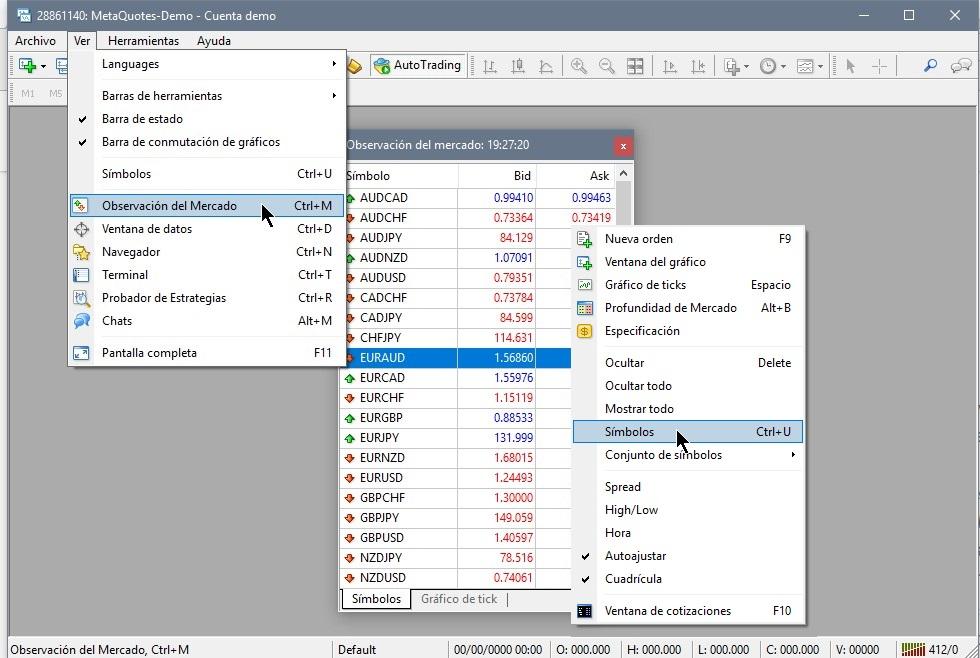The image size is (980, 658).
Task: Open Navegador from the Ver menu
Action: [x=207, y=252]
